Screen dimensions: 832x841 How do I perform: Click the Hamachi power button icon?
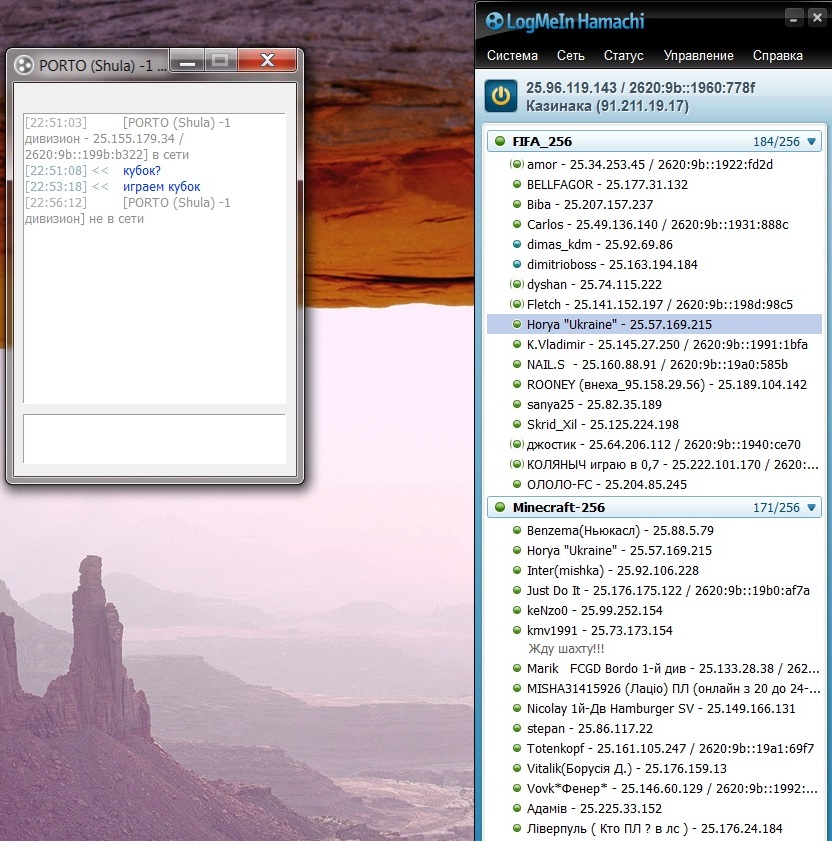click(x=500, y=95)
